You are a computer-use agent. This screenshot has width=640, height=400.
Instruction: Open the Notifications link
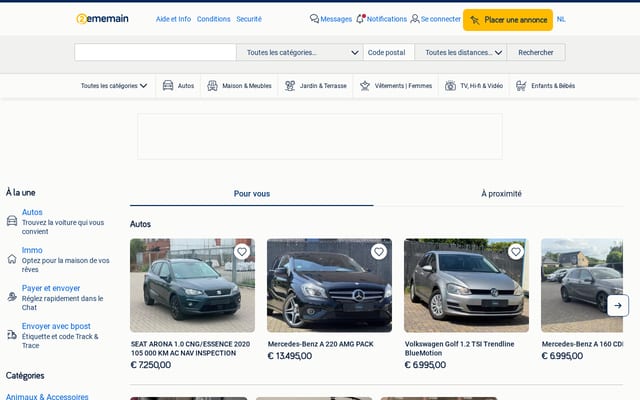coord(387,19)
